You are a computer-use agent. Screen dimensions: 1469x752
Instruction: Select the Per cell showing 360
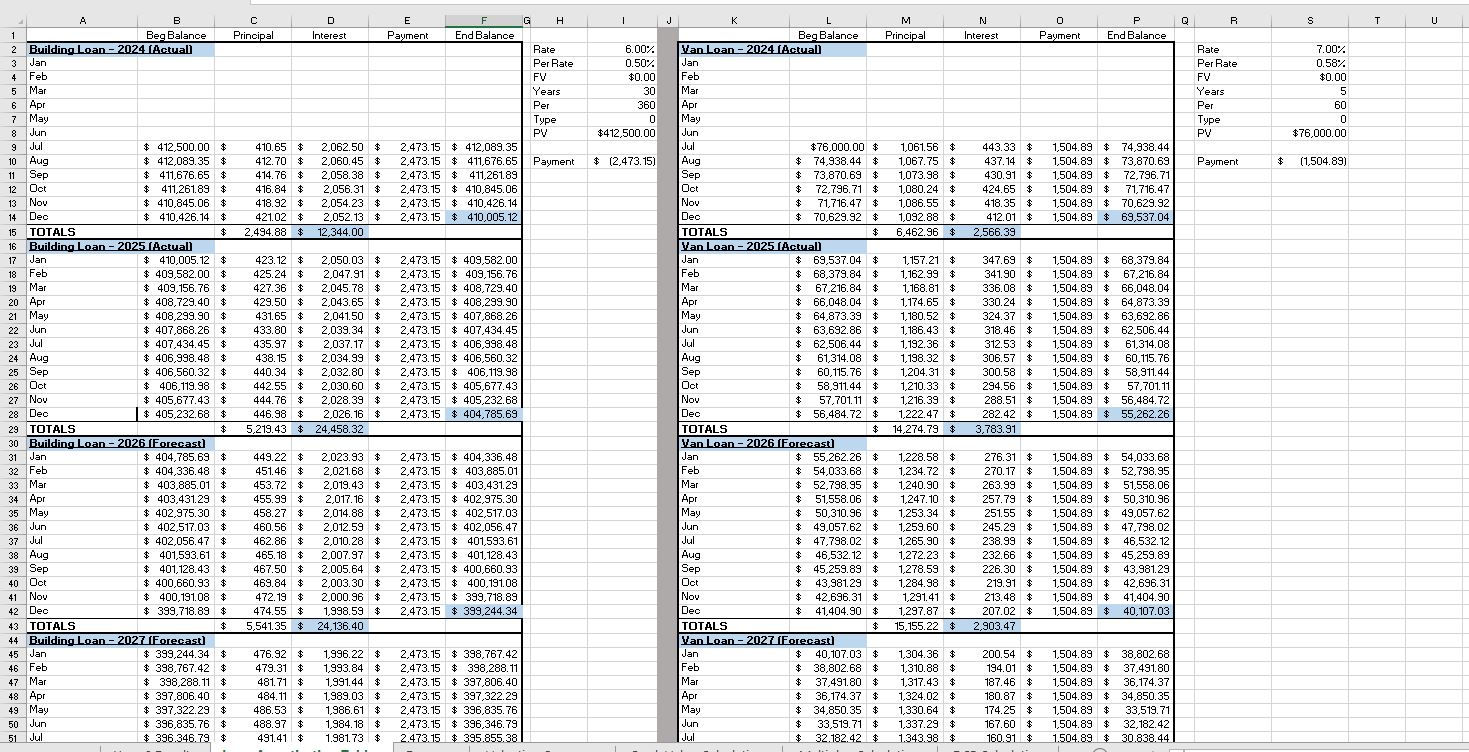coord(623,104)
